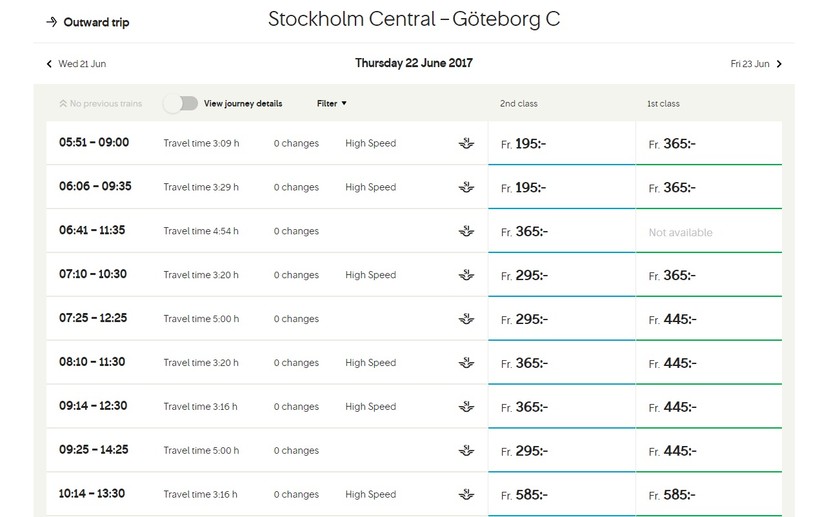Choose 2nd class fare 295 for 07:10 train

pyautogui.click(x=561, y=275)
